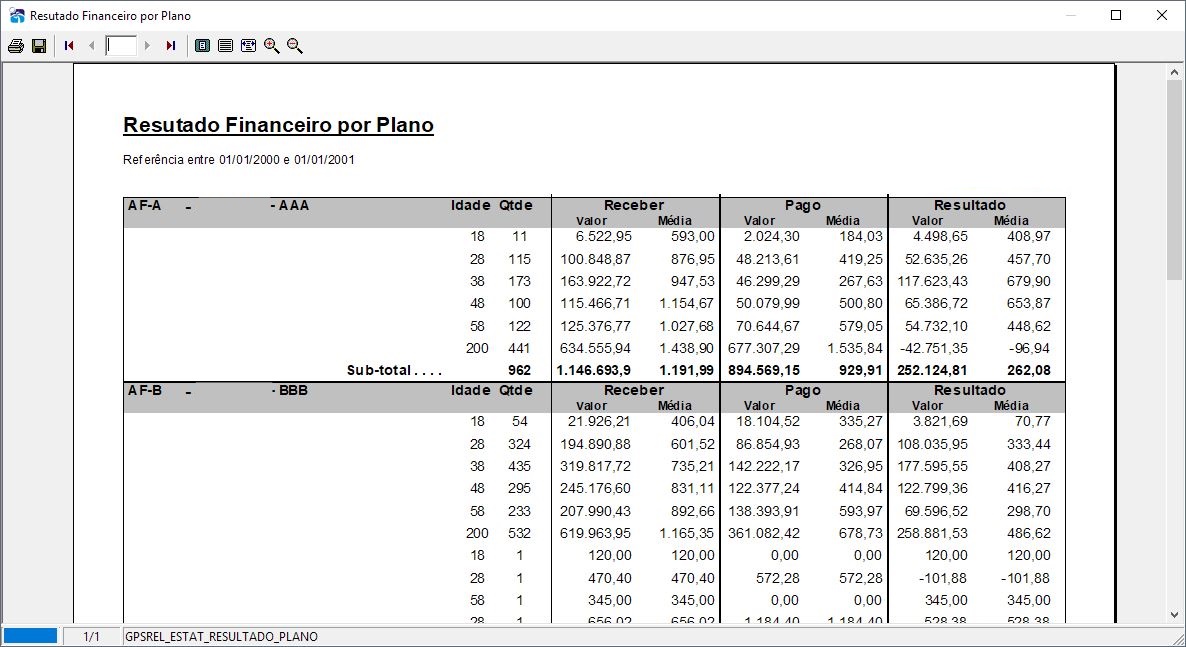
Task: Select the value 619.963,95
Action: (x=595, y=533)
